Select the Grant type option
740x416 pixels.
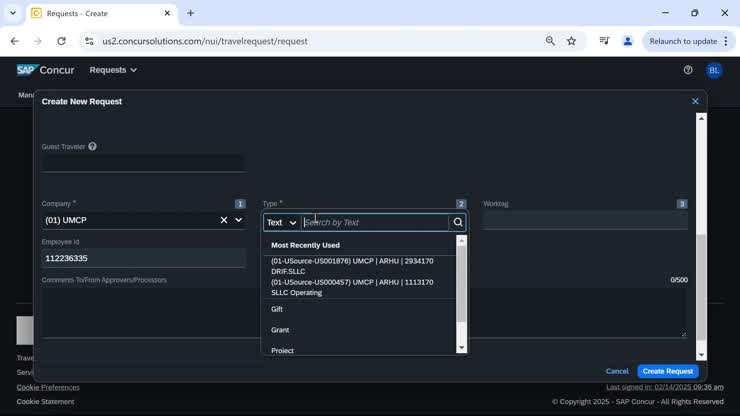point(280,330)
